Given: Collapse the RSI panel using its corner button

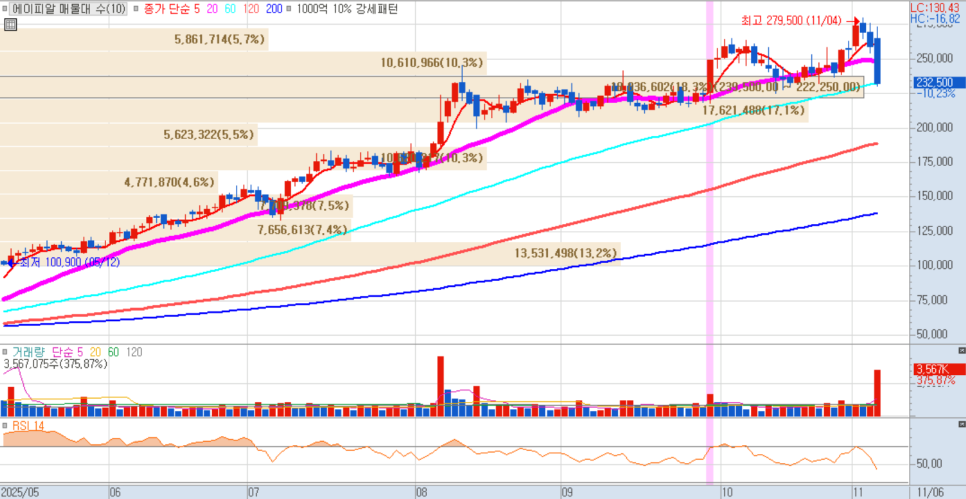Looking at the screenshot, I should pos(962,424).
